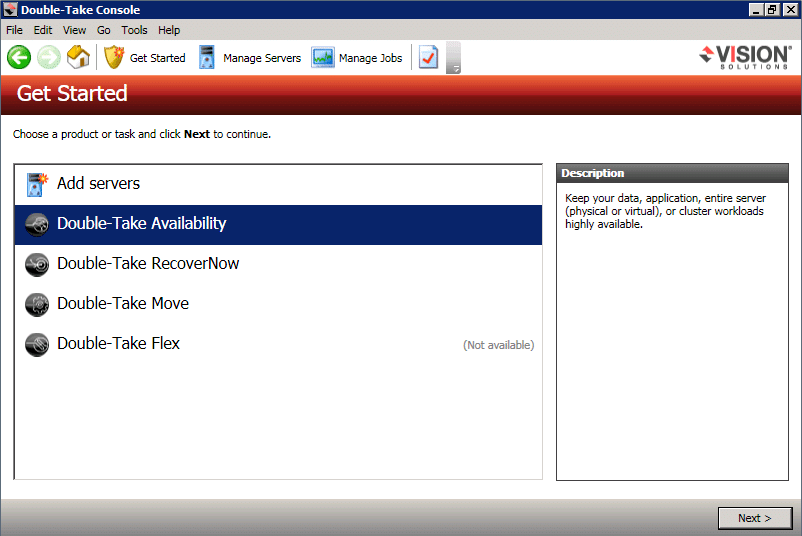Open the Help menu

point(169,30)
